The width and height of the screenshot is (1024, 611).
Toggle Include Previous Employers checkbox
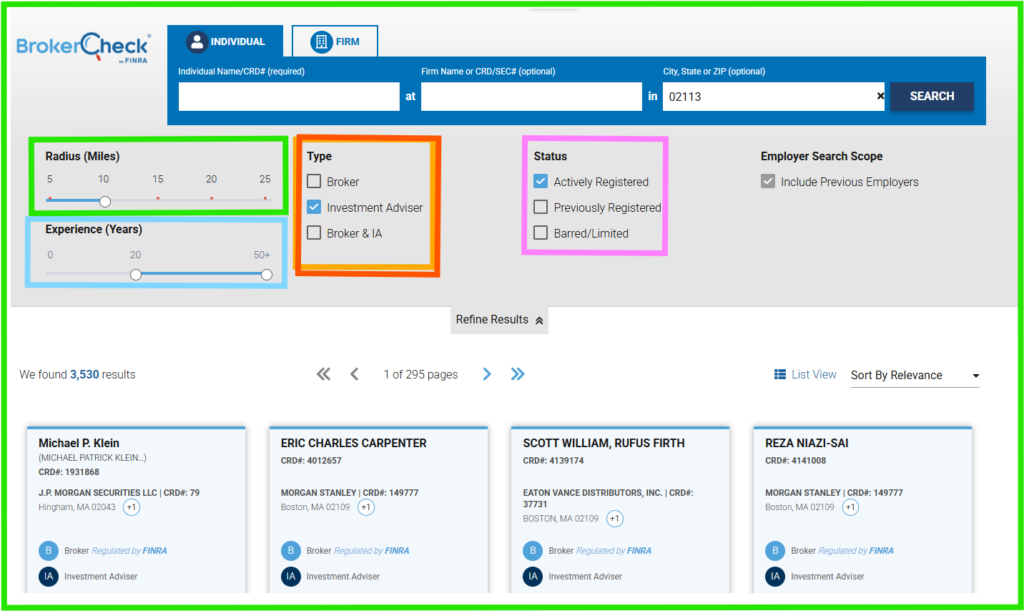[x=768, y=181]
